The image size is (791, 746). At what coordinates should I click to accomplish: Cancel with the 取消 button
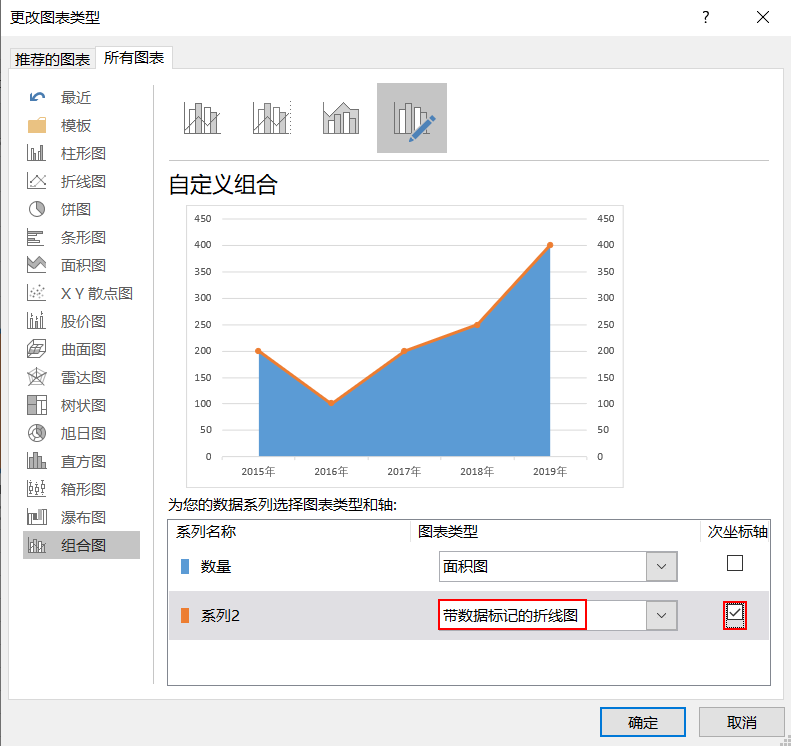pyautogui.click(x=742, y=722)
